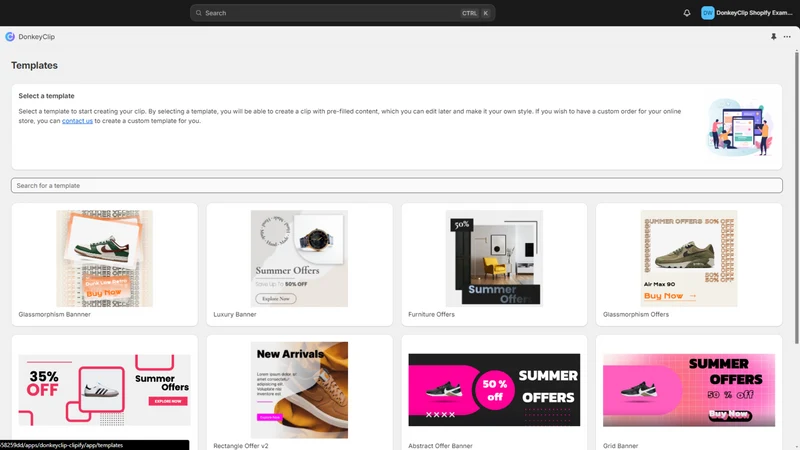Select the Abstract Offer Banner template thumbnail
The image size is (800, 450).
pos(494,390)
